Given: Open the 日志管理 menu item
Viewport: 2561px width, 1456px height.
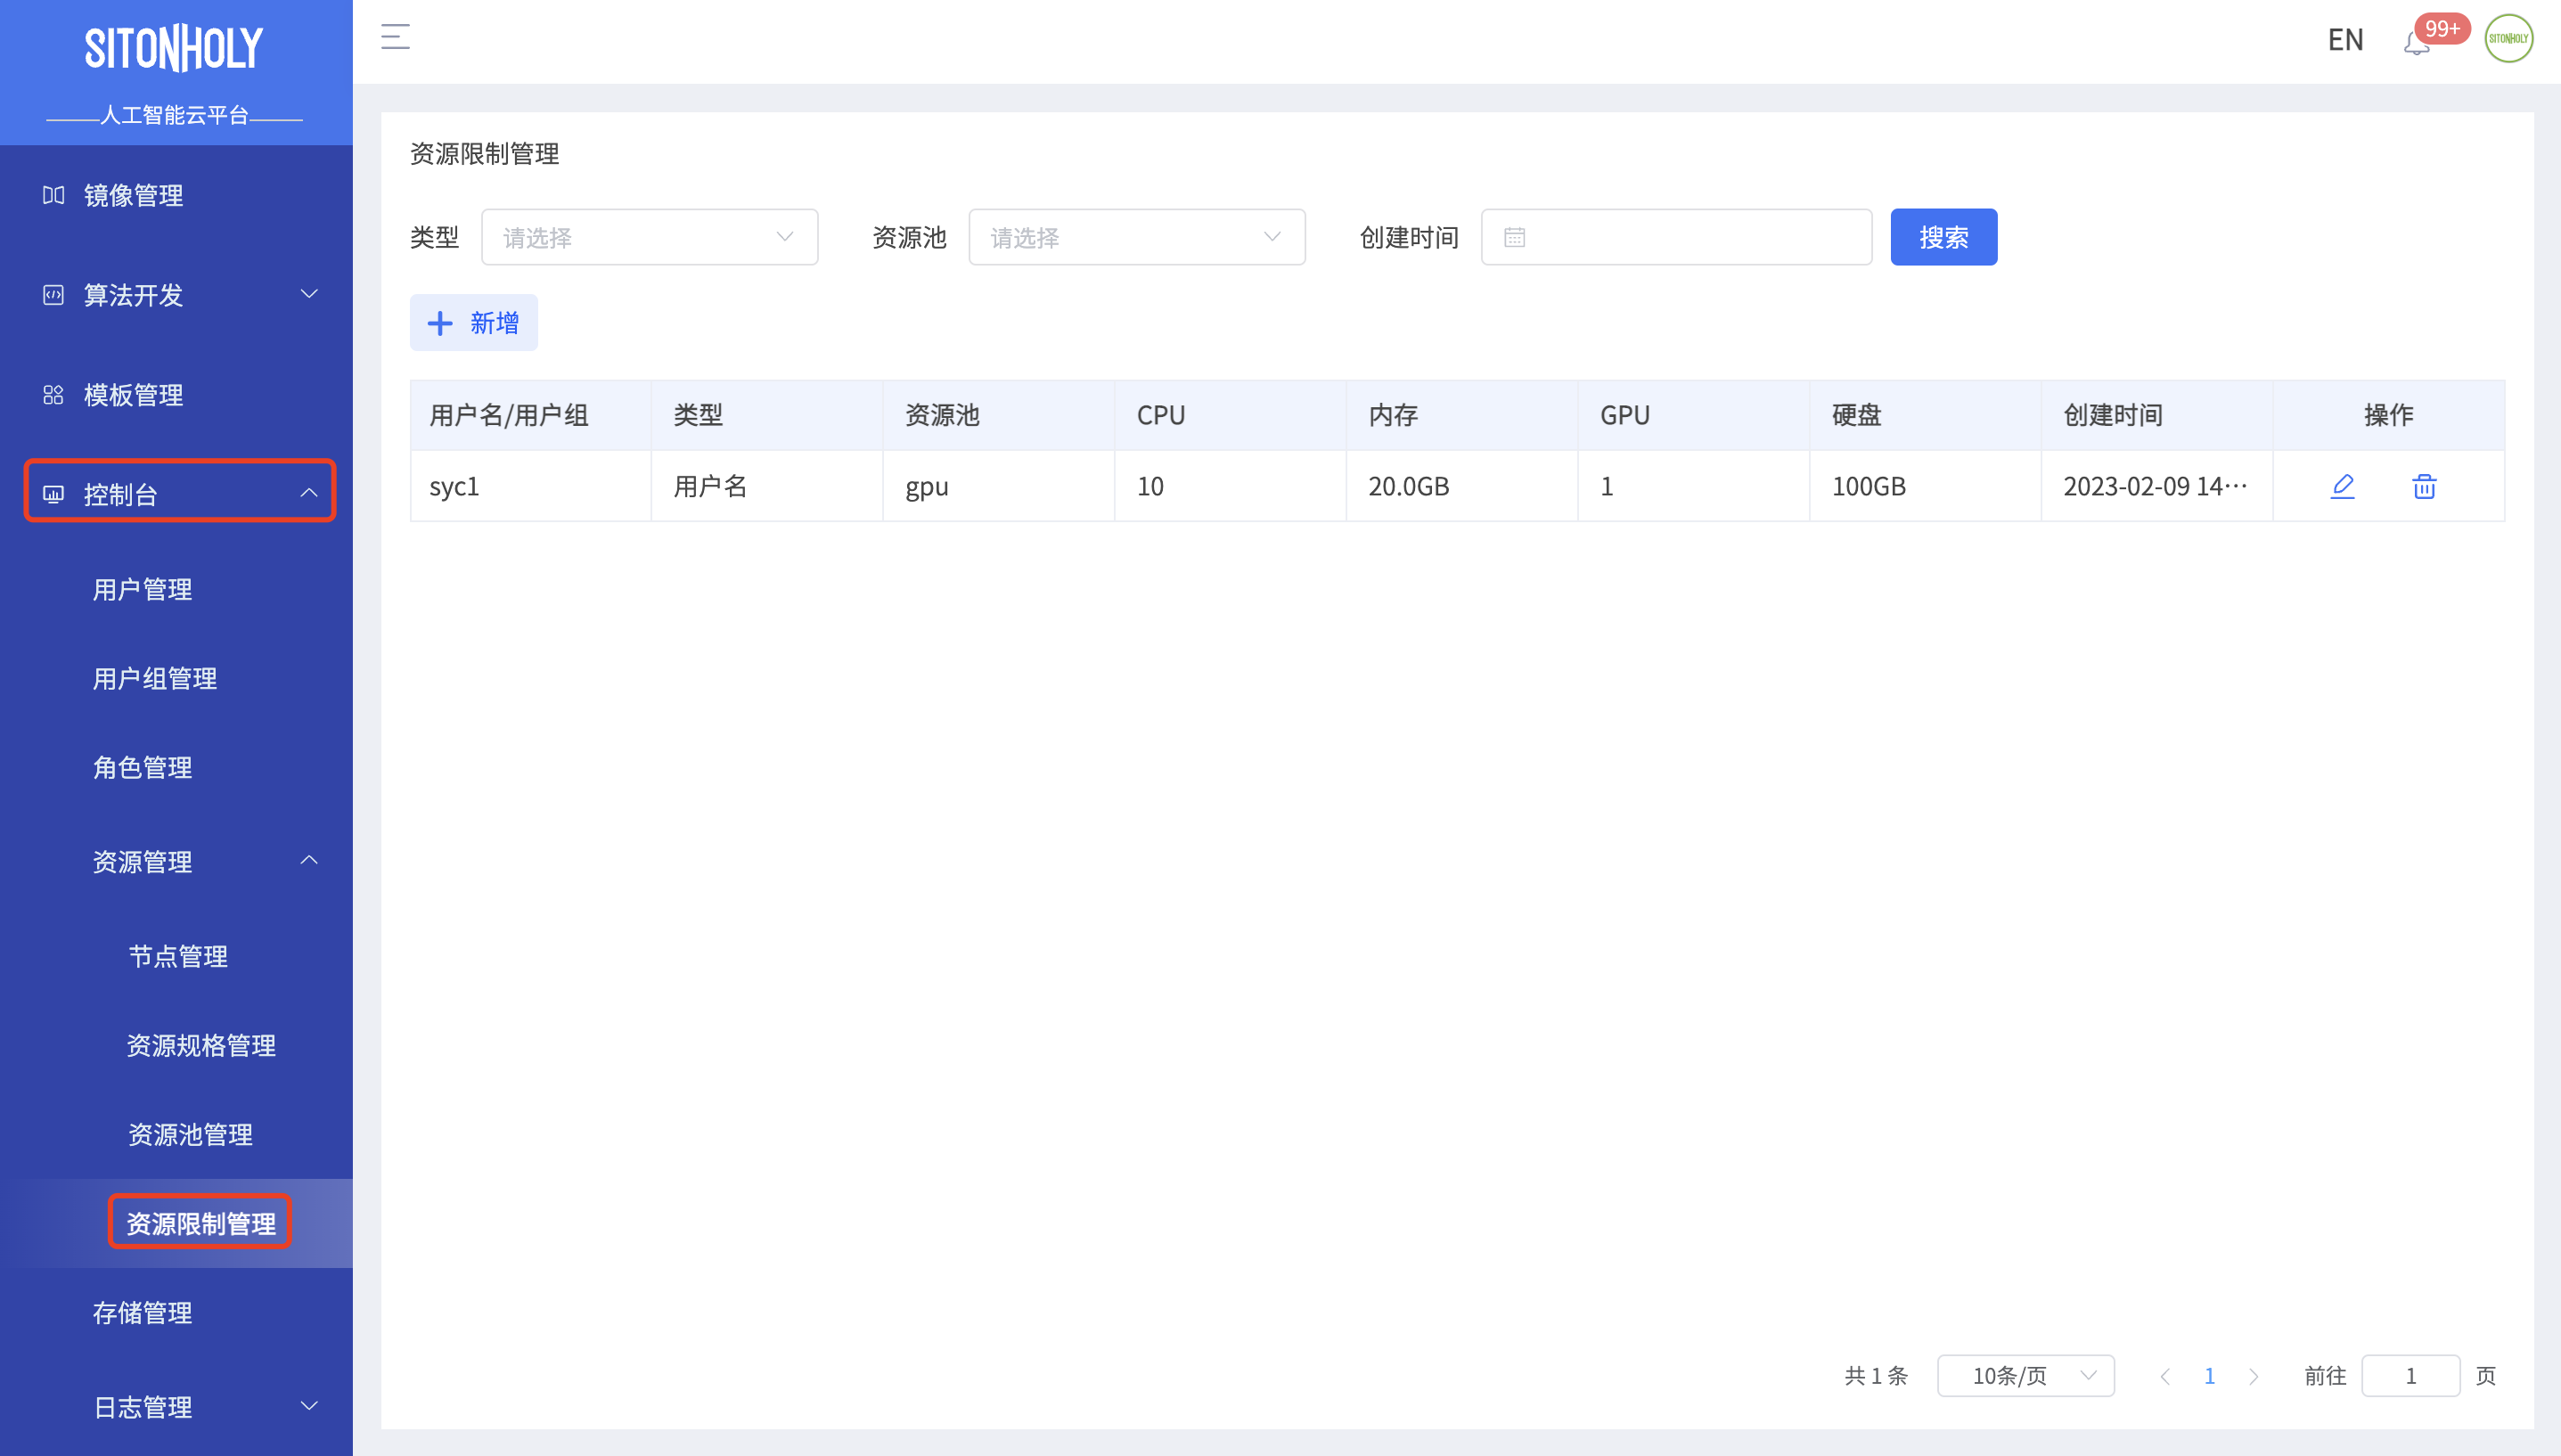Looking at the screenshot, I should (x=176, y=1407).
